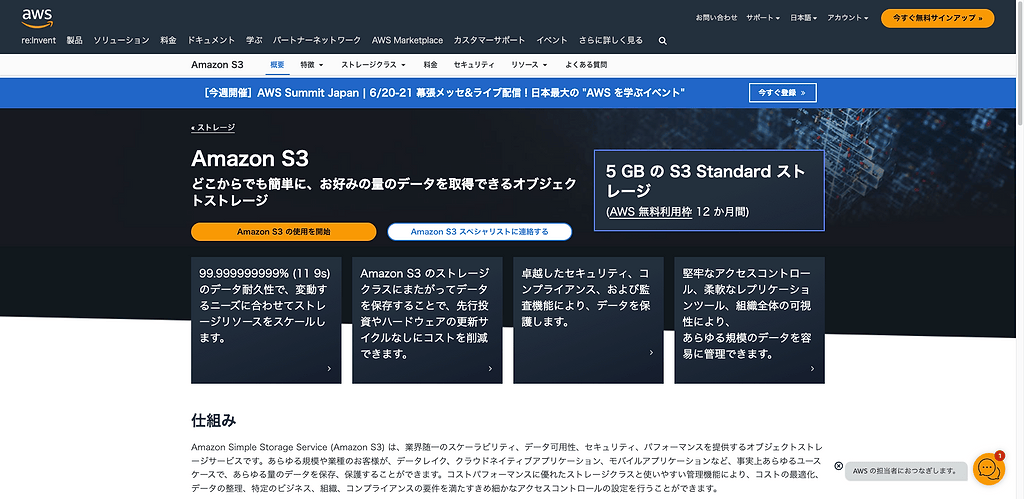Open the AWS chat bubble icon

989,468
